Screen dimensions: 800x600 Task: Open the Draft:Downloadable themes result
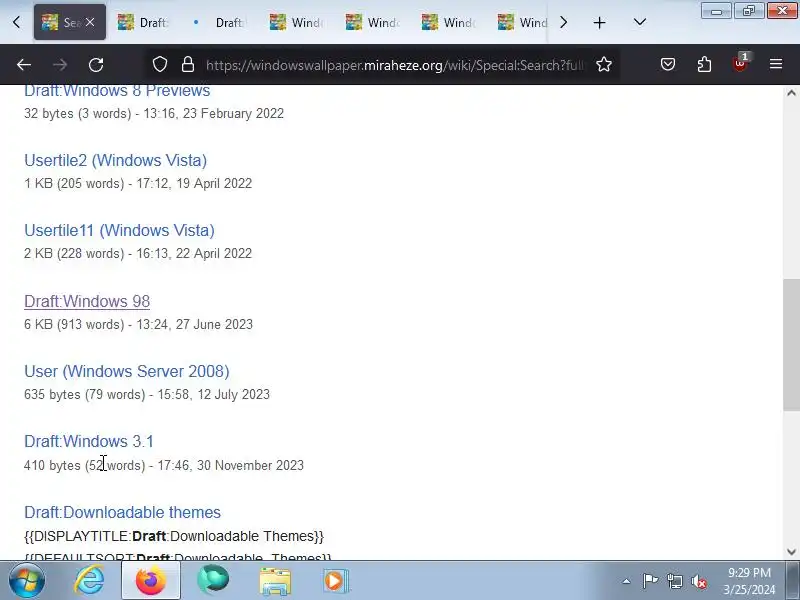[122, 512]
